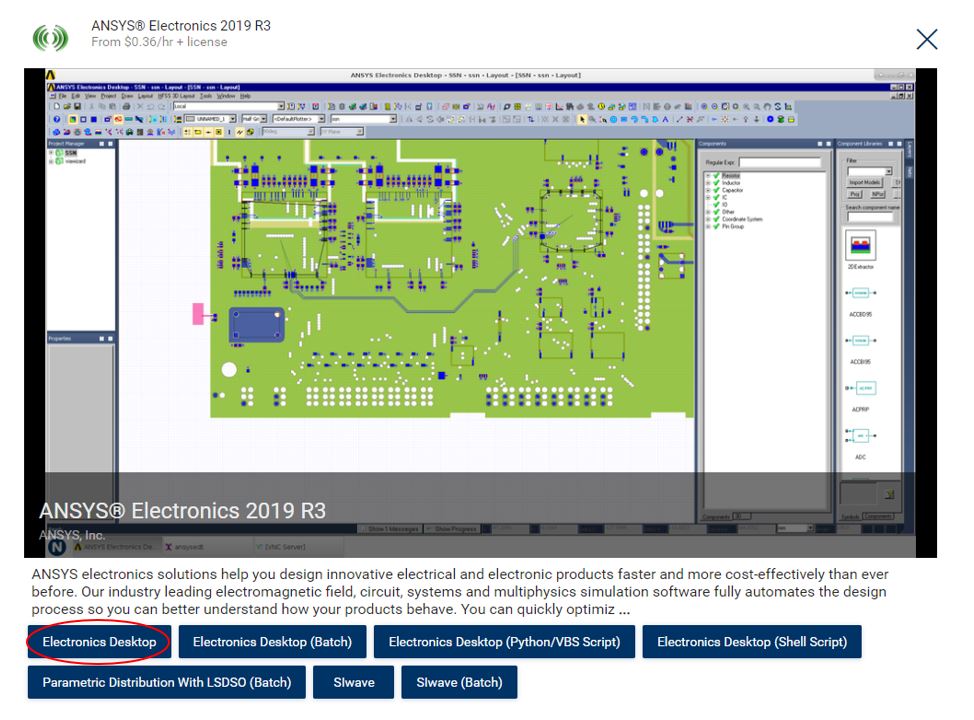Click the blue globe icon in third toolbar row
This screenshot has width=974, height=720.
pyautogui.click(x=56, y=132)
